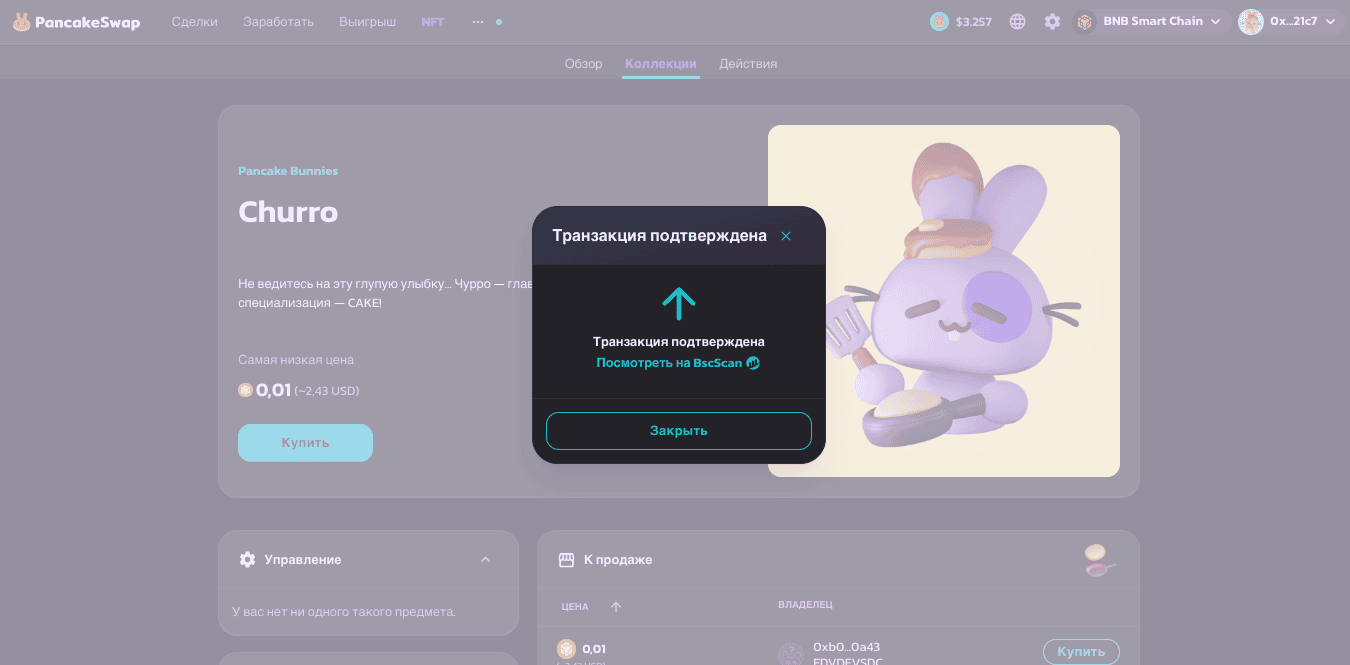Open the Заработать menu

point(278,21)
